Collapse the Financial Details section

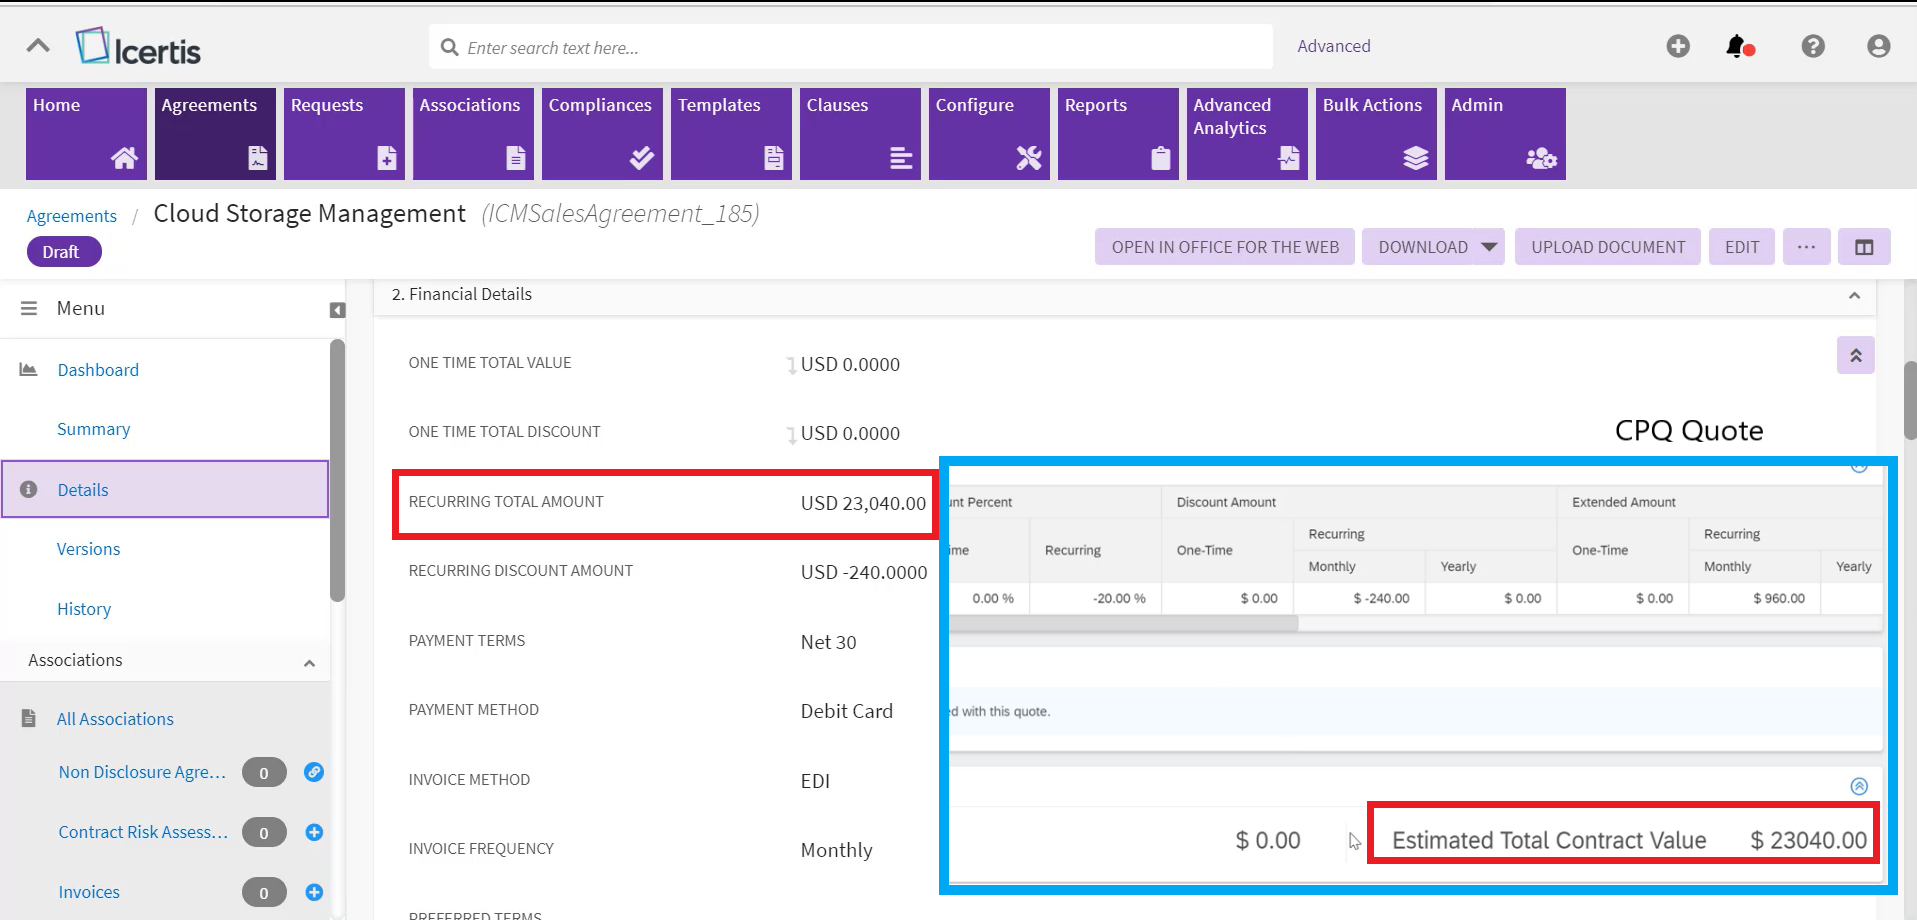click(1853, 295)
